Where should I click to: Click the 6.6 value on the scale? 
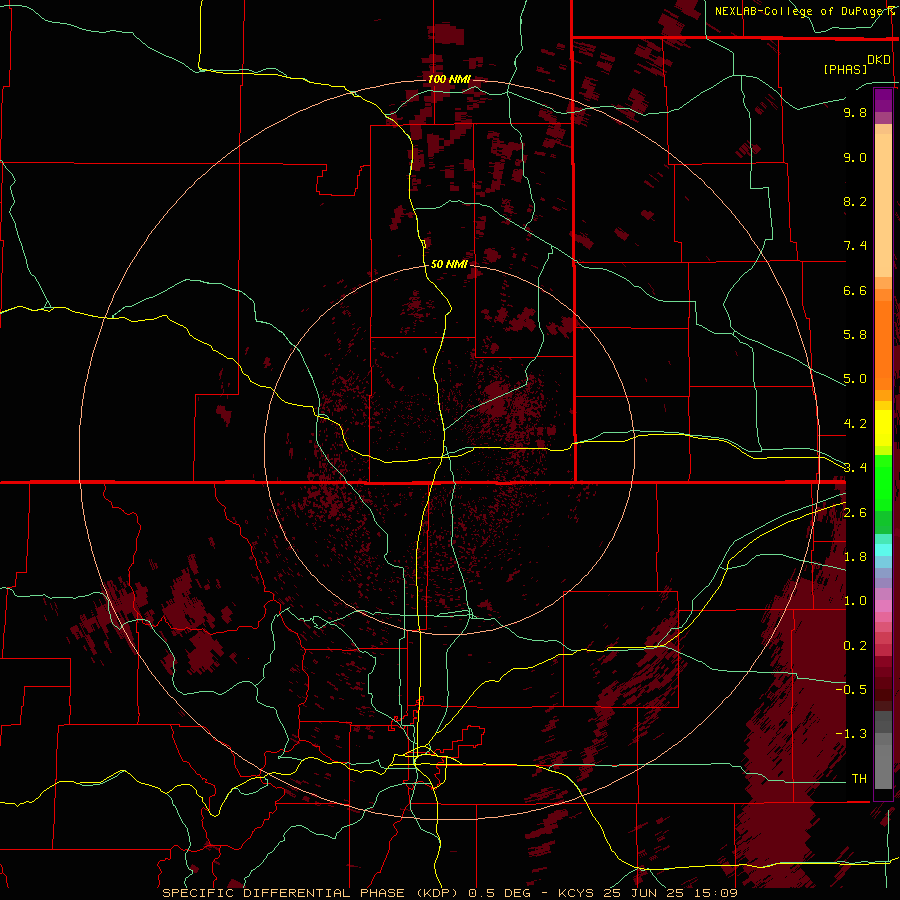[855, 290]
